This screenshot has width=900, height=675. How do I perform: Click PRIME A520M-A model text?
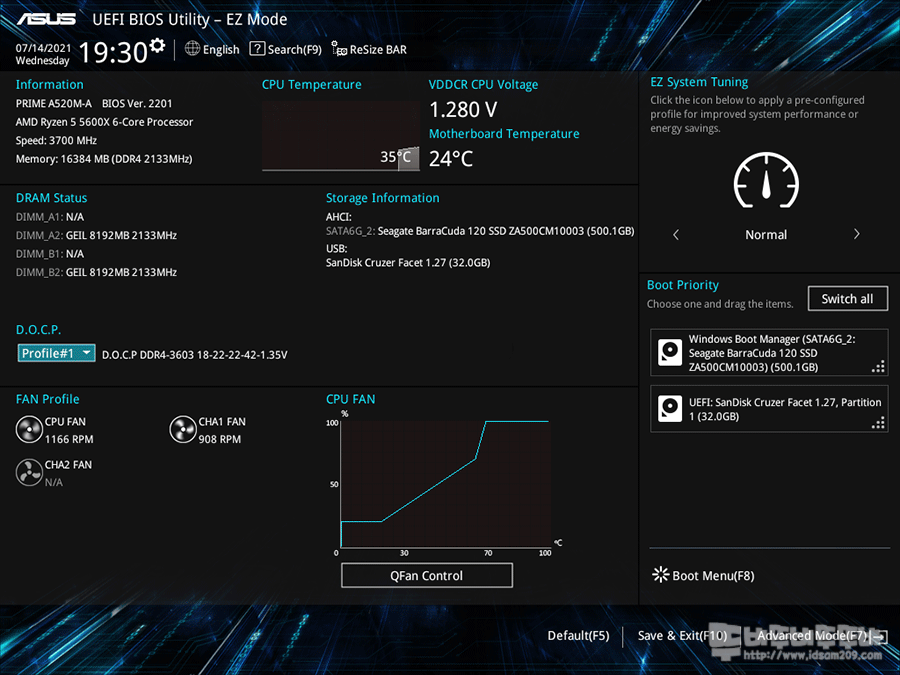53,103
